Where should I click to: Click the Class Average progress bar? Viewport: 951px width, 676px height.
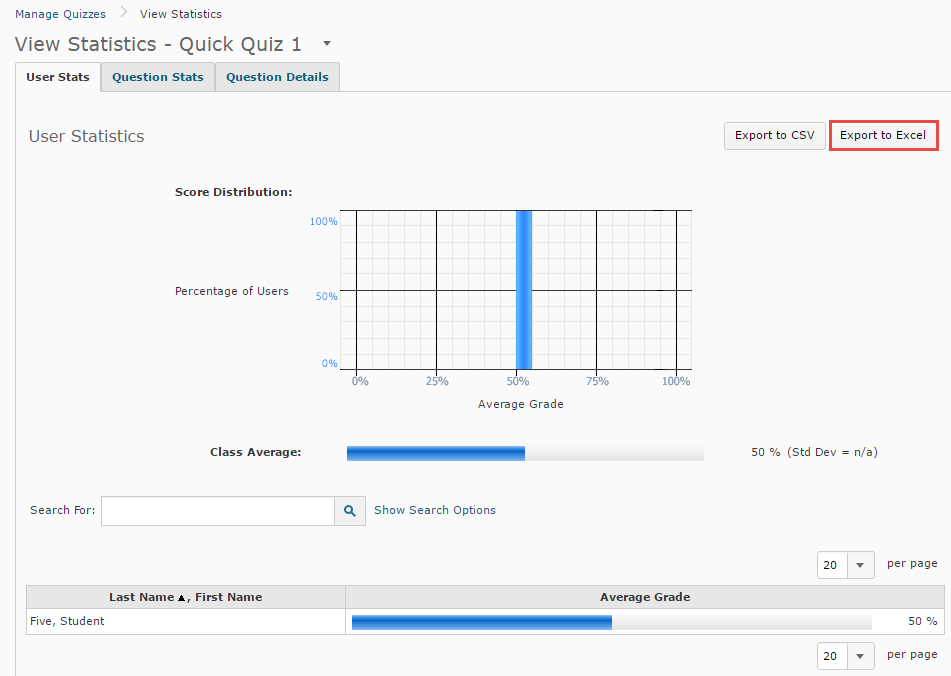click(x=525, y=453)
